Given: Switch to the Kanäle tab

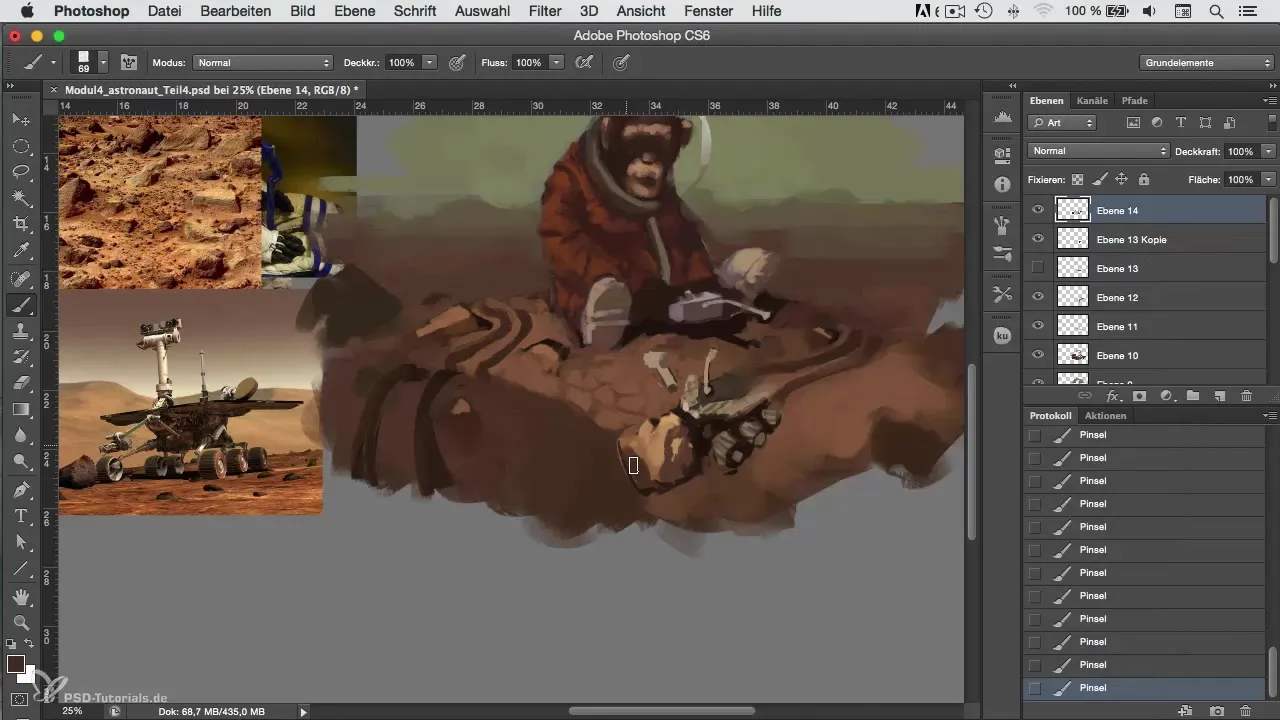Looking at the screenshot, I should (x=1092, y=100).
